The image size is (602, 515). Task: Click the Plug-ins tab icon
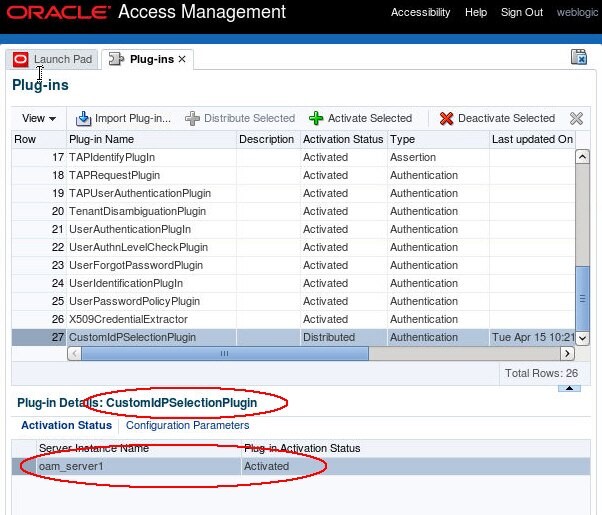(116, 59)
